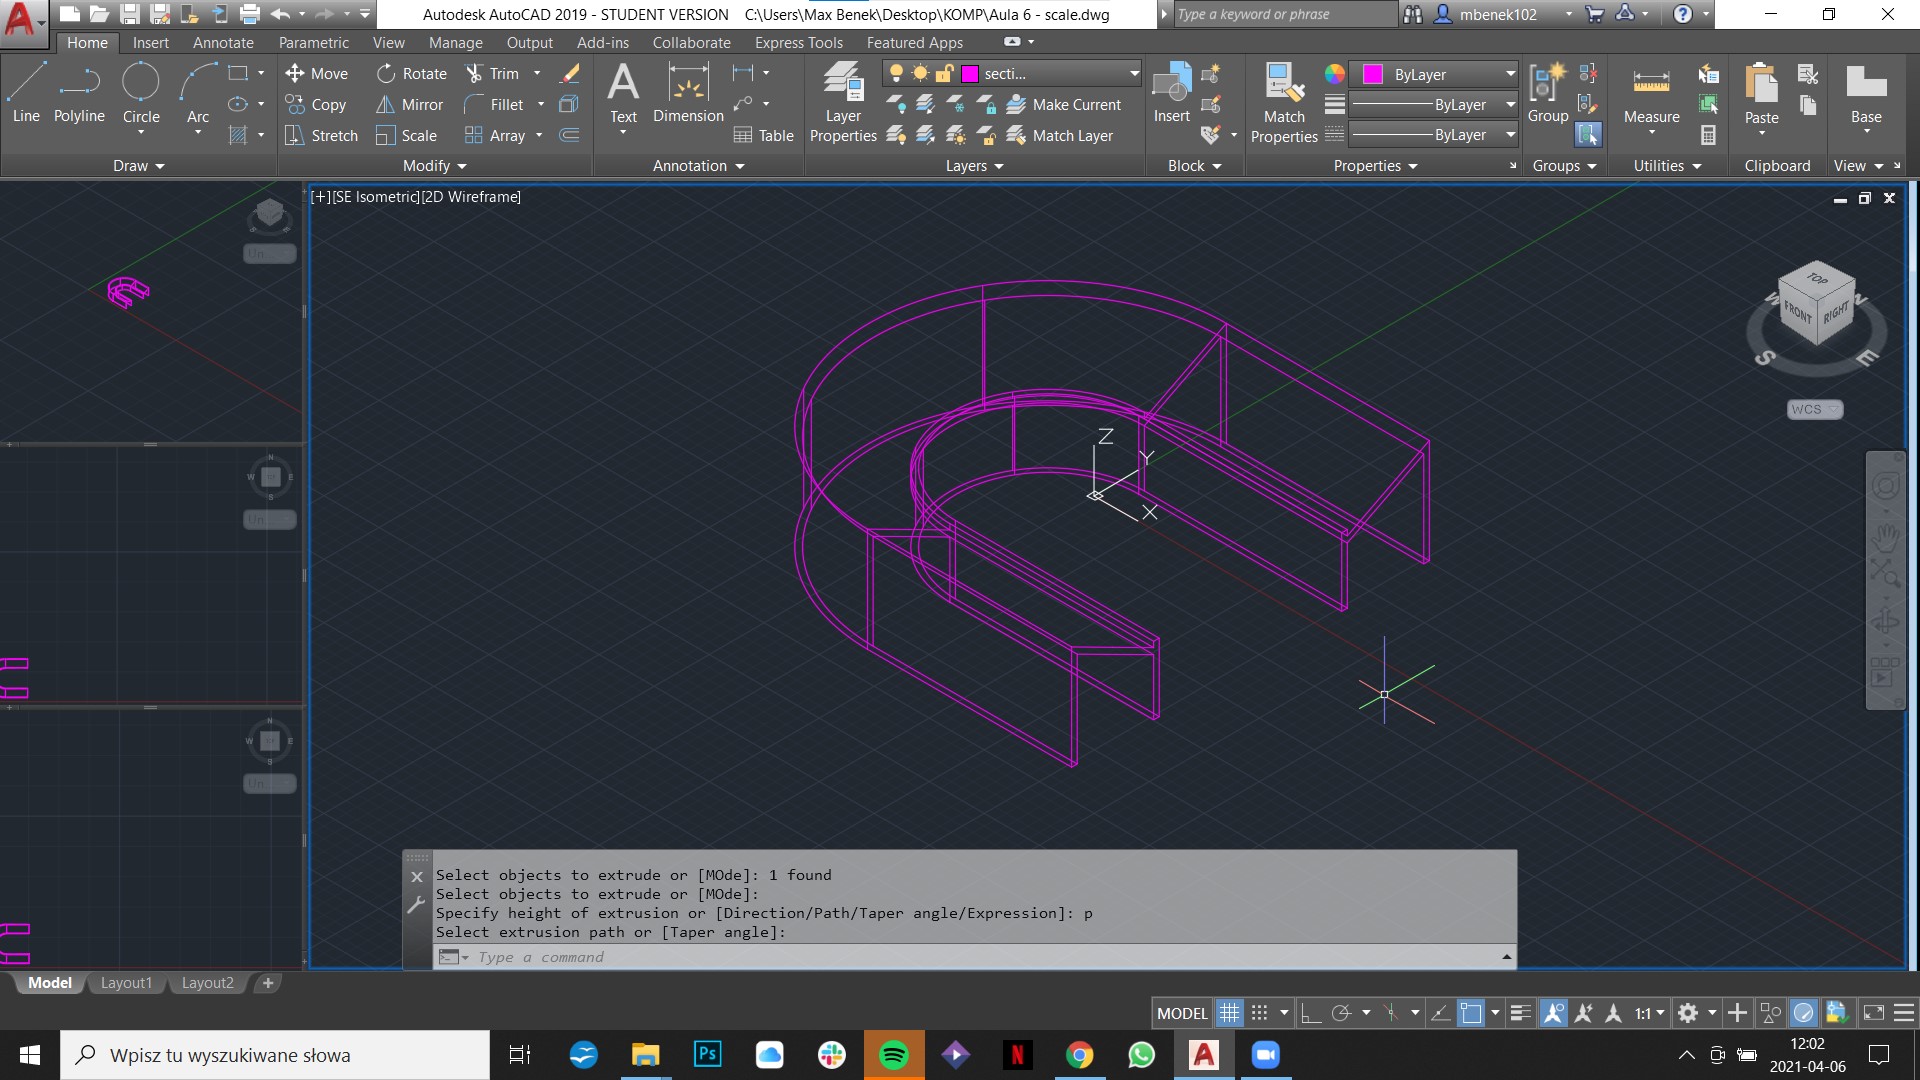Click the SE Isometric view control label
The width and height of the screenshot is (1920, 1080).
[x=376, y=197]
